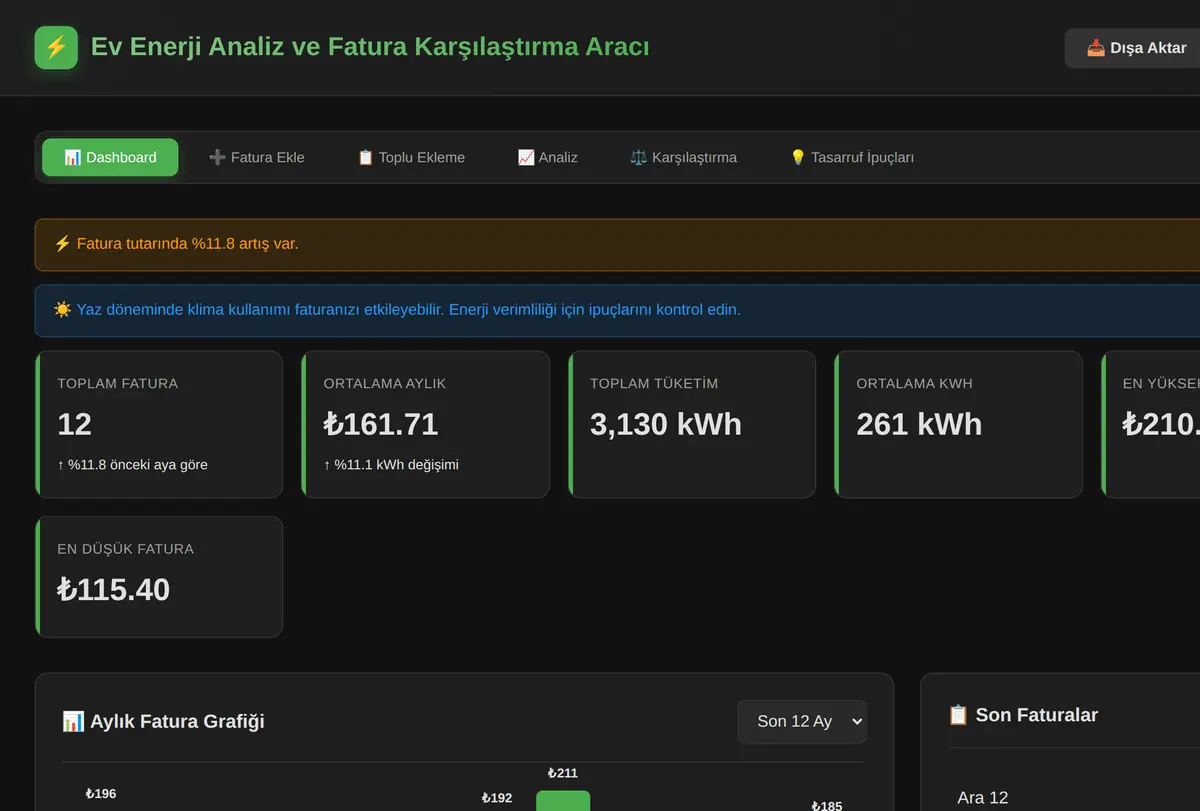The height and width of the screenshot is (811, 1200).
Task: Click the ₺196 chart bar label
Action: pos(101,794)
